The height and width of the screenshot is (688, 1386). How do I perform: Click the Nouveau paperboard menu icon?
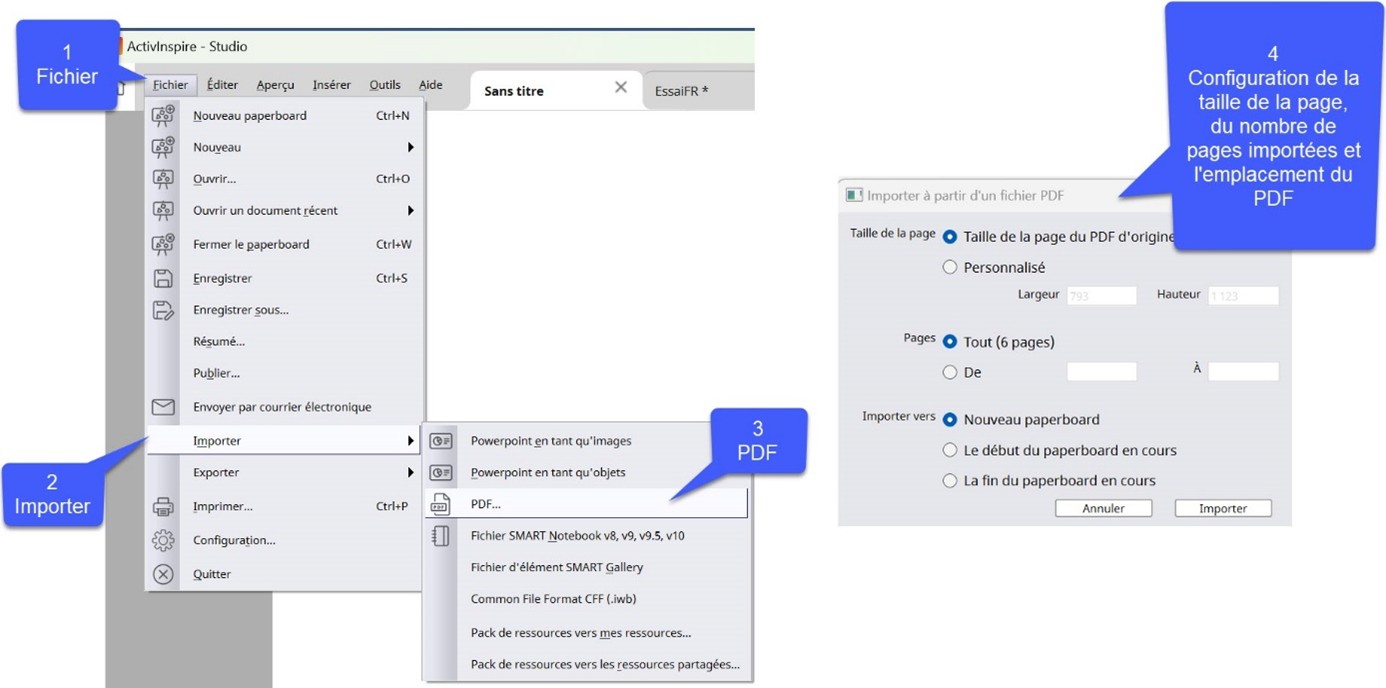[163, 115]
